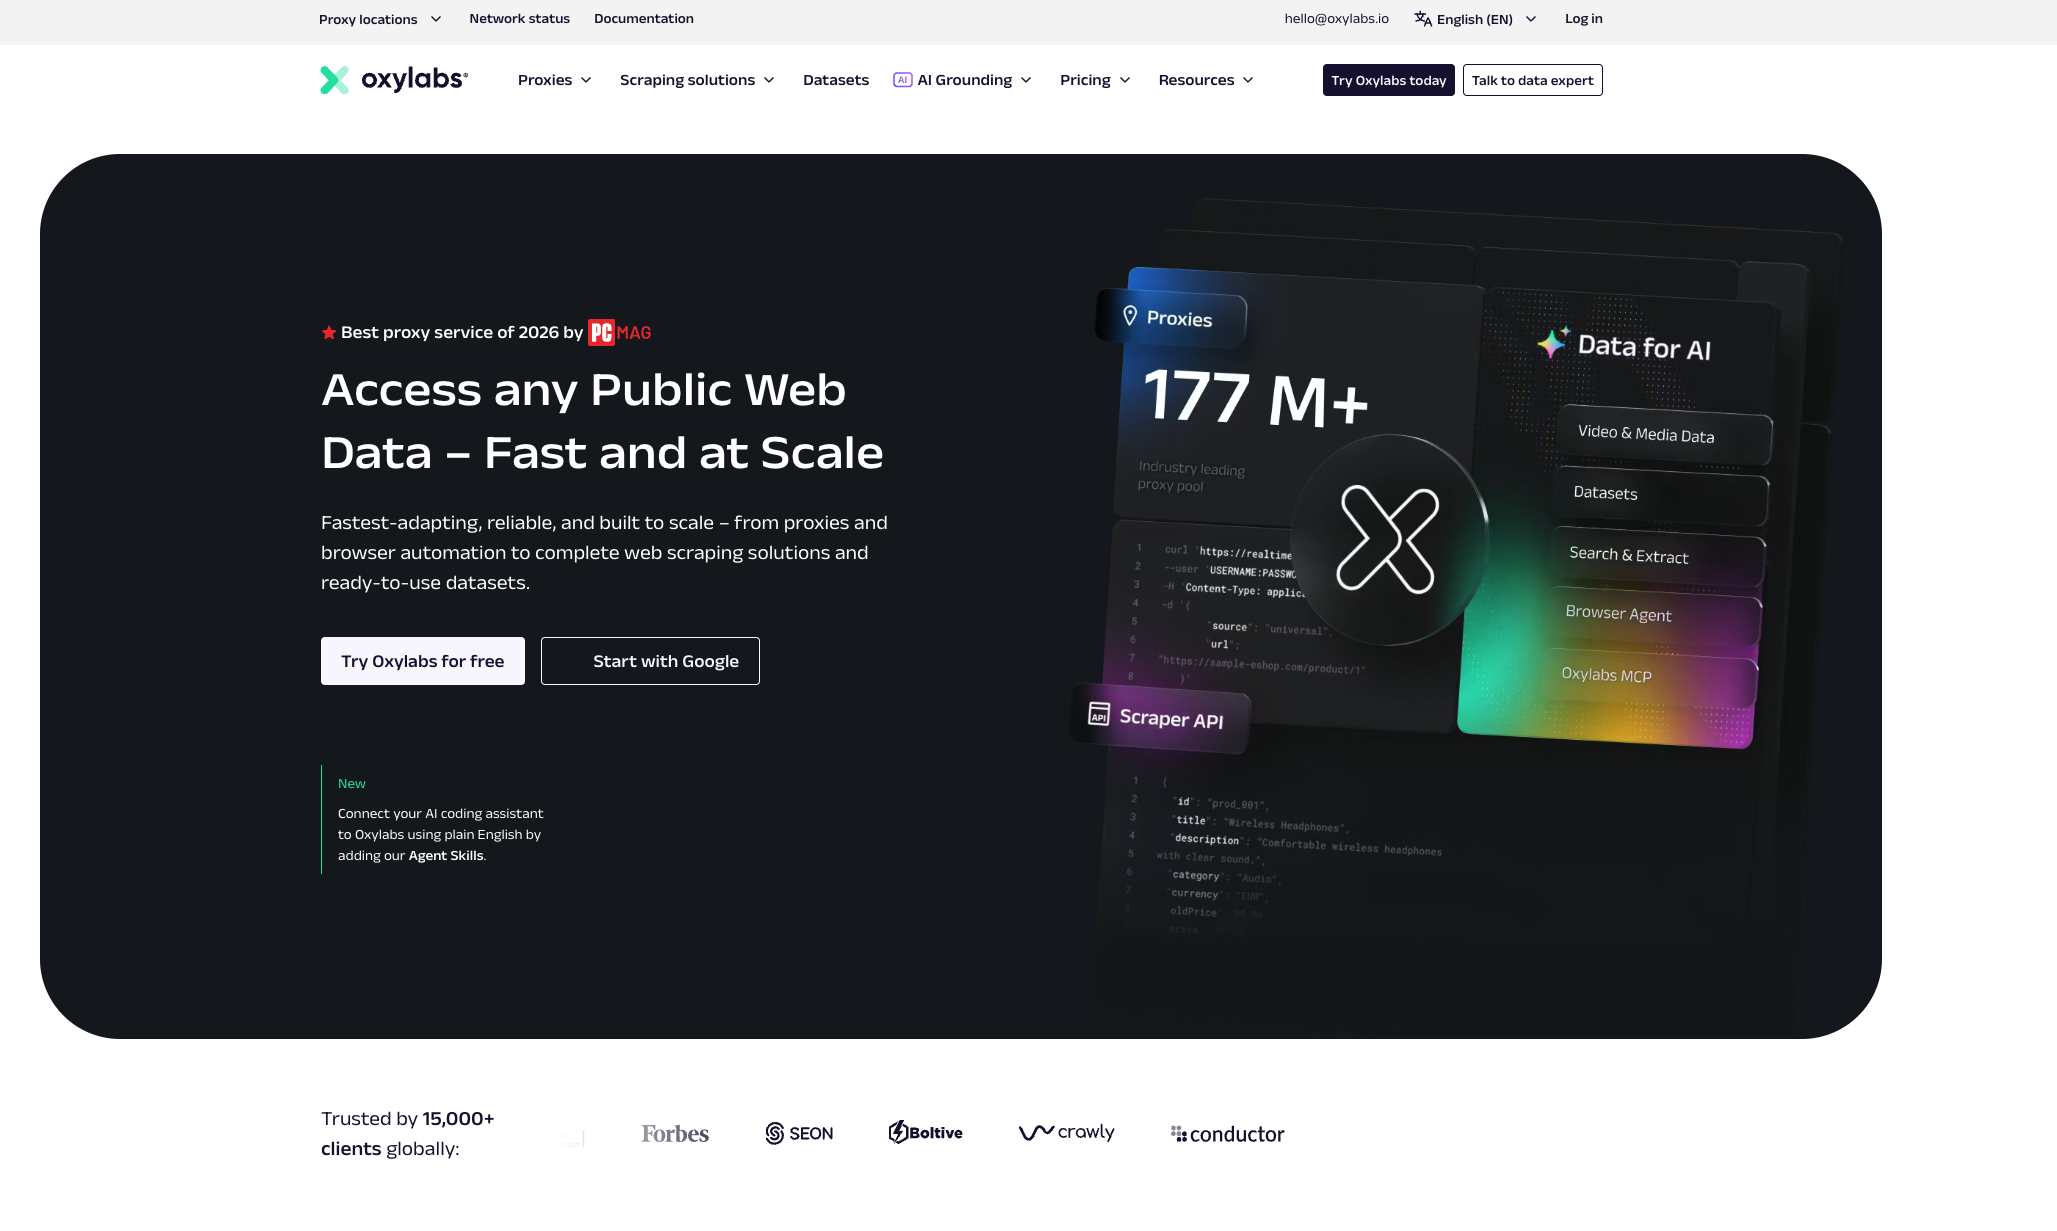Click the location pin icon on Proxies tag
The height and width of the screenshot is (1231, 2057).
tap(1130, 316)
